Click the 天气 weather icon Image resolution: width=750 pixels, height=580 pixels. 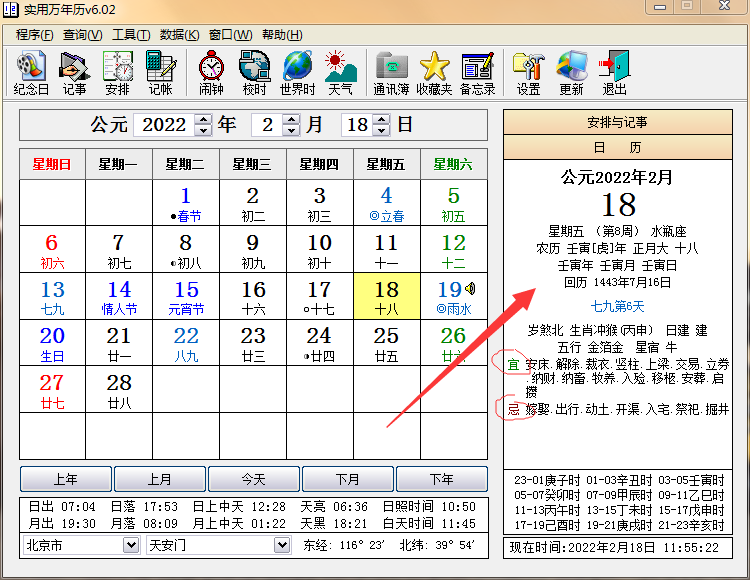click(x=340, y=72)
